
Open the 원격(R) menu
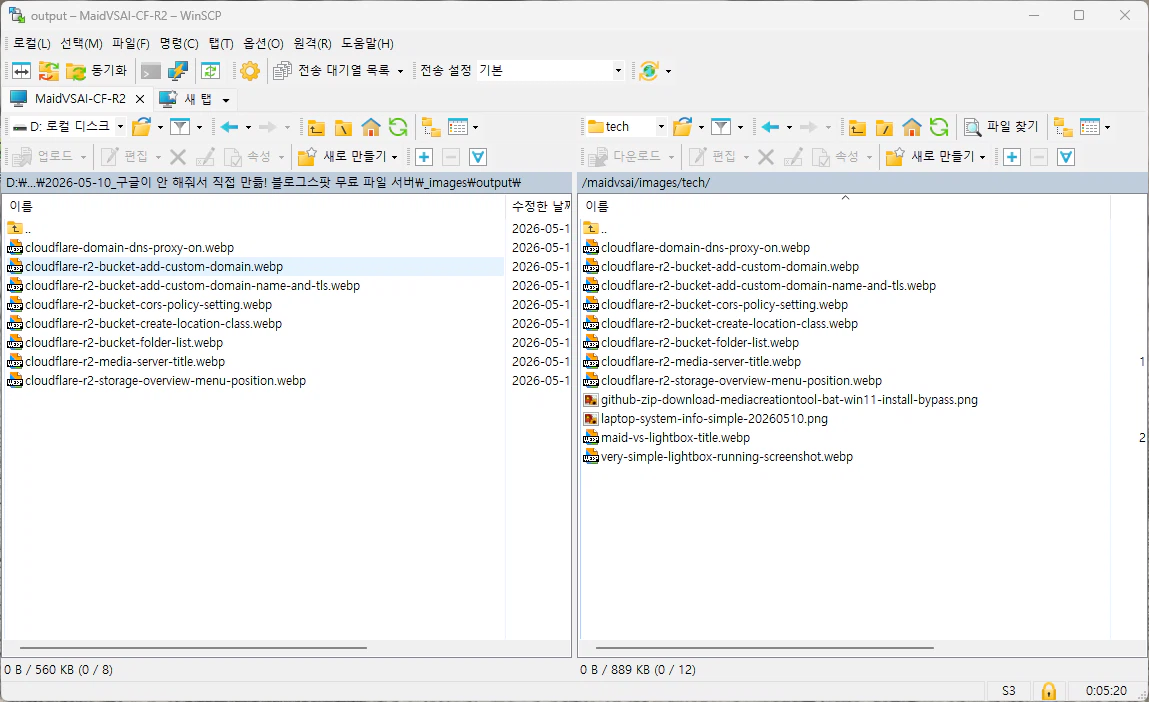(x=312, y=44)
